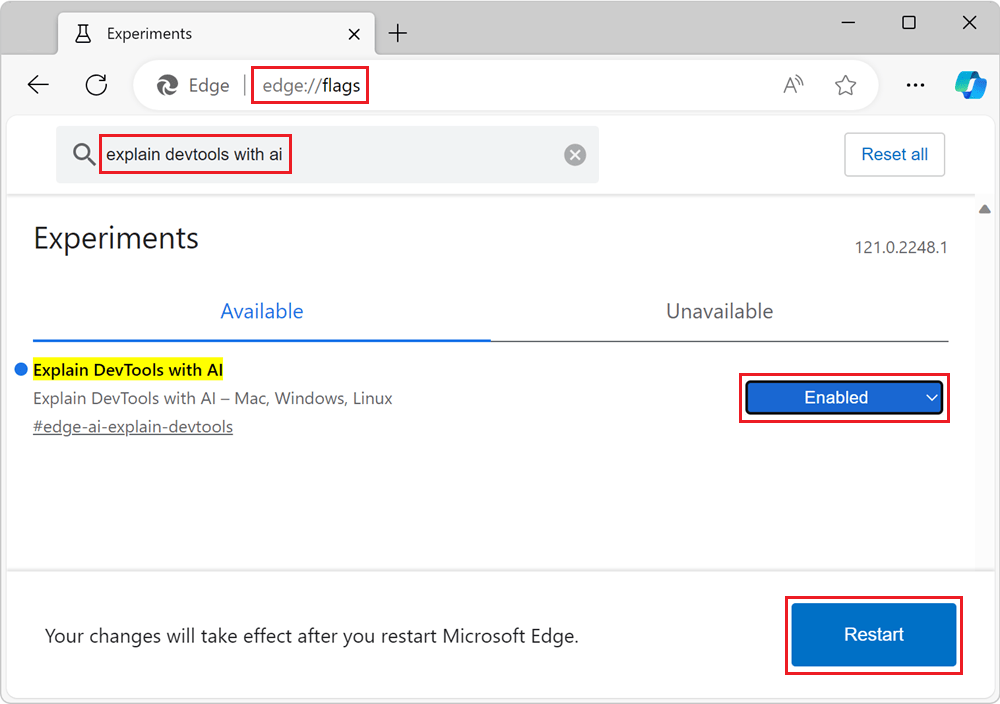
Task: Click the Reset all button
Action: (894, 154)
